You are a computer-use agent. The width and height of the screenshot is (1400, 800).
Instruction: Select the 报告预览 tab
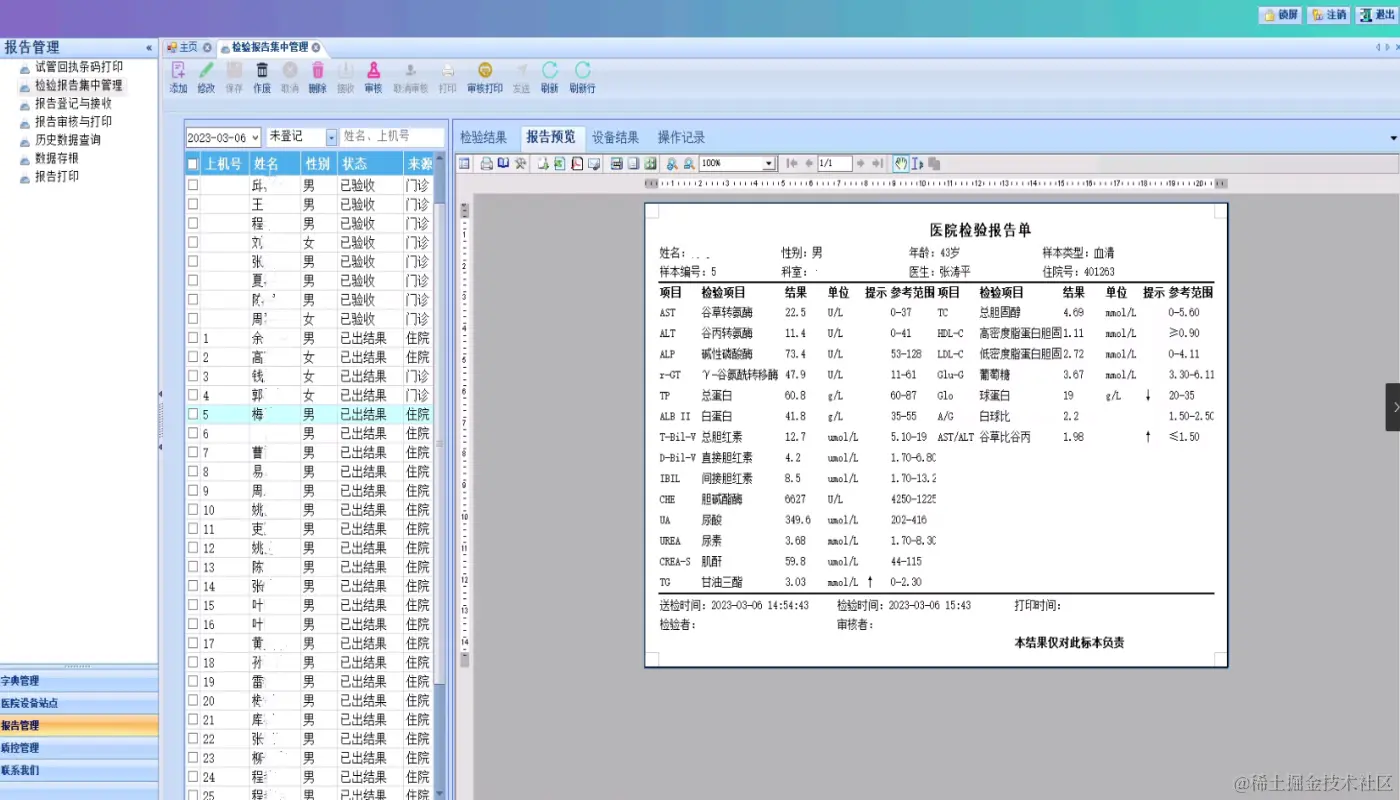[551, 137]
